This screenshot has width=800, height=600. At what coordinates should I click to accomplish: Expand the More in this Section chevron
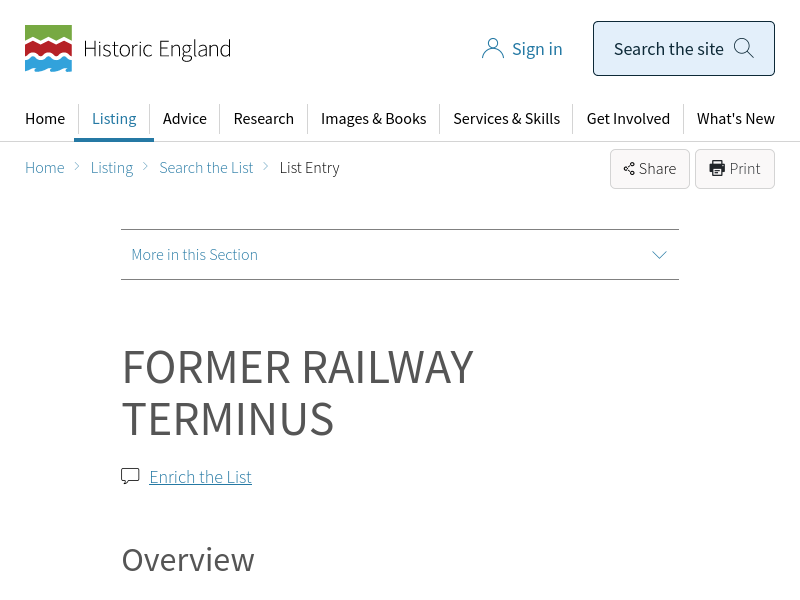(x=659, y=255)
